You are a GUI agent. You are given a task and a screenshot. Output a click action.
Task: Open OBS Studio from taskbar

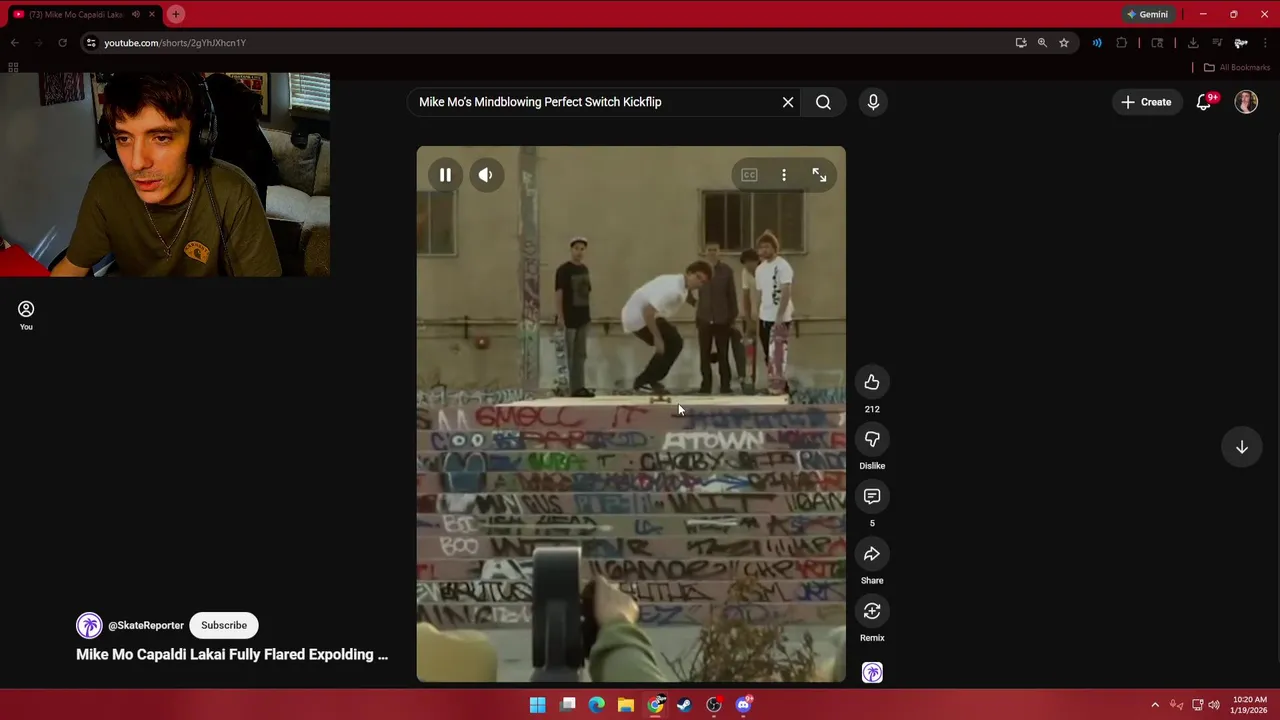714,705
